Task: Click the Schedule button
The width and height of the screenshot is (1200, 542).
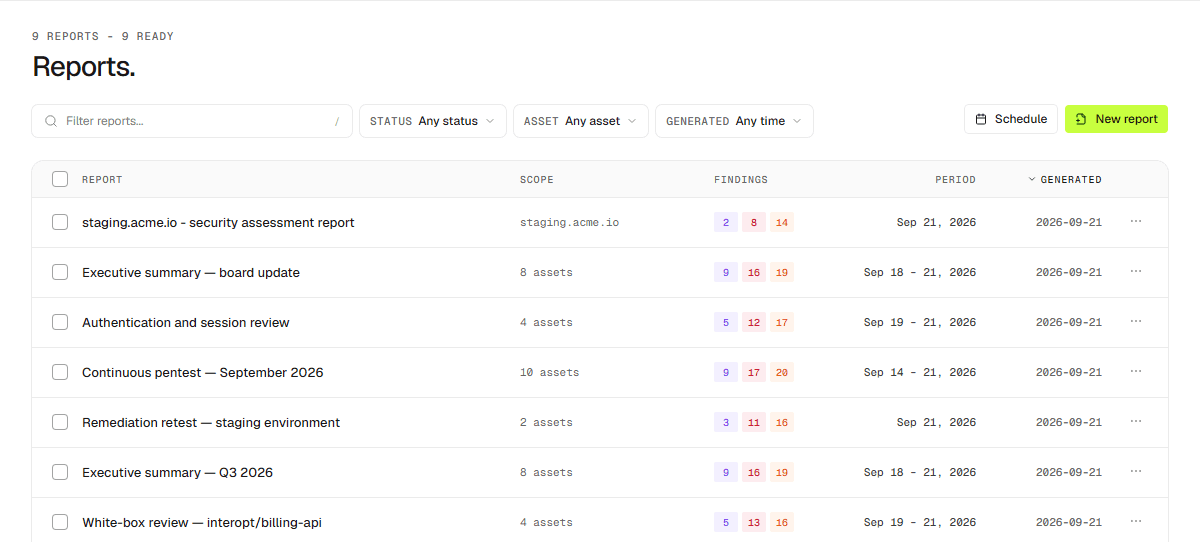Action: click(x=1011, y=119)
